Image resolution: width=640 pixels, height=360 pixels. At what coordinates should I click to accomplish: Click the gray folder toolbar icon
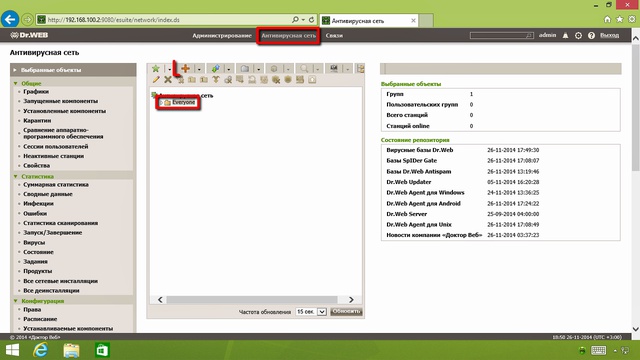coord(245,69)
